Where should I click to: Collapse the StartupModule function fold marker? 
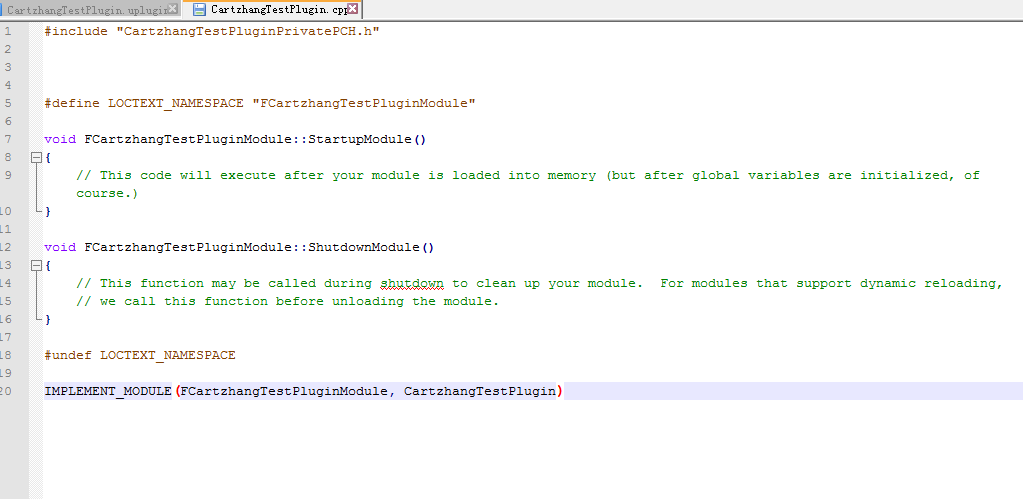(x=37, y=157)
